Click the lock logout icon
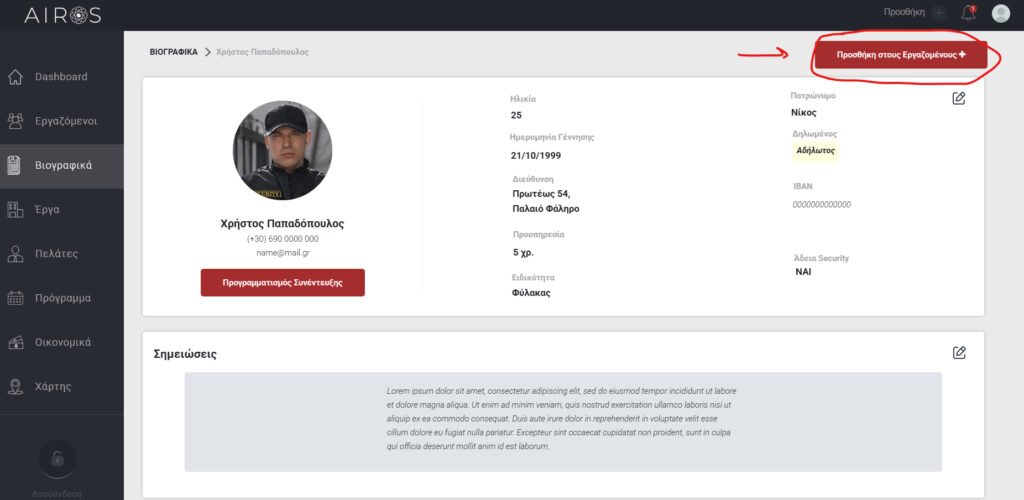The image size is (1024, 500). [57, 460]
